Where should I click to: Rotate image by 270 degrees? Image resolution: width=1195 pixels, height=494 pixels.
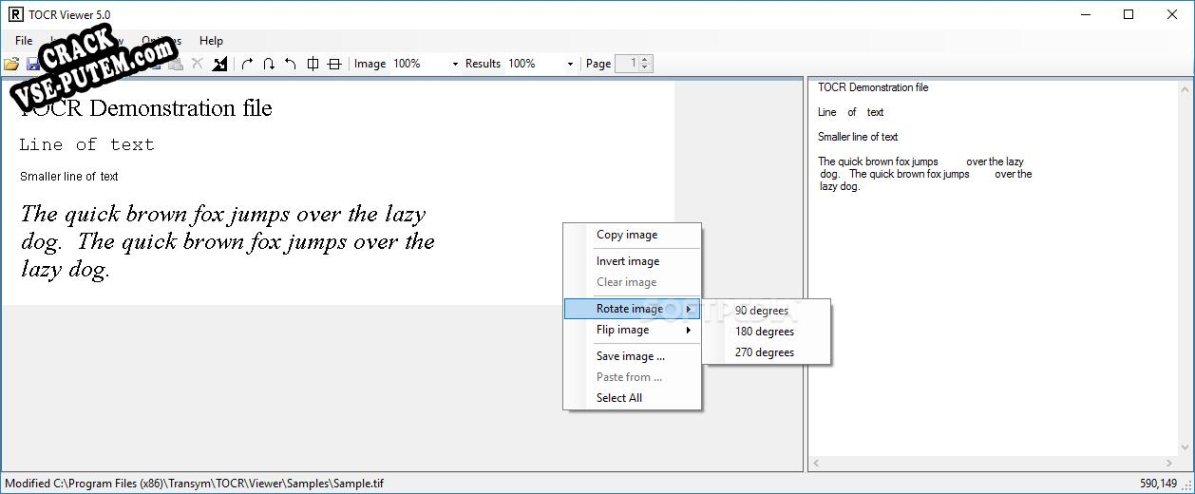coord(766,352)
